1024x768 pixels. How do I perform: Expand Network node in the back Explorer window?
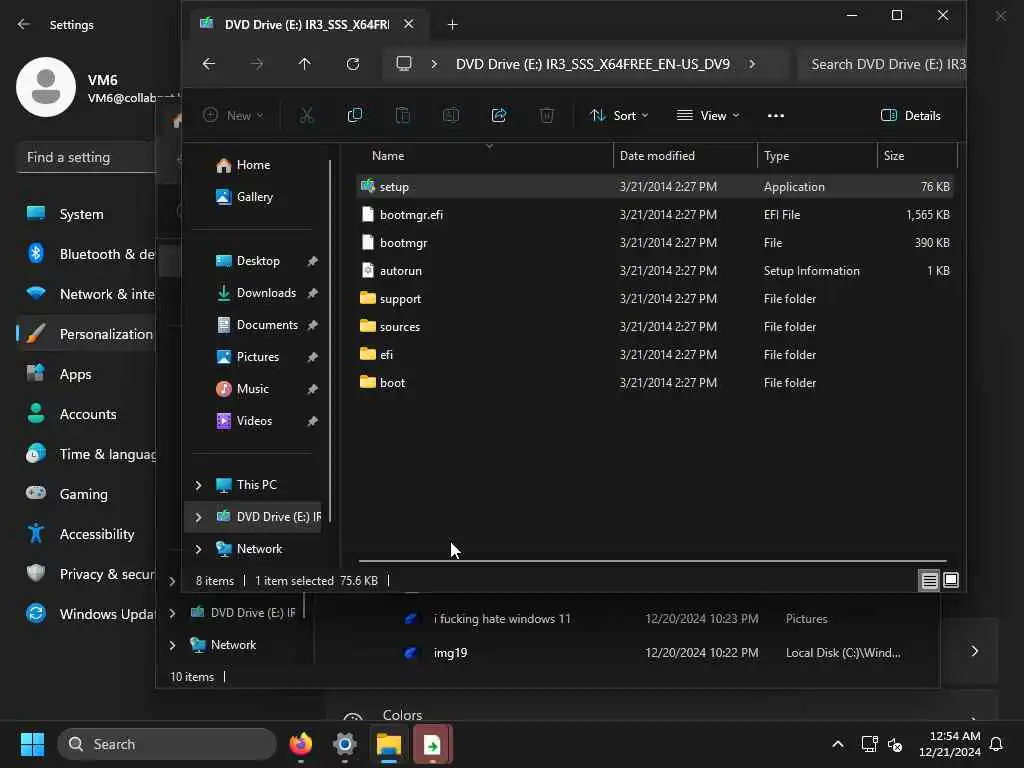pyautogui.click(x=172, y=645)
